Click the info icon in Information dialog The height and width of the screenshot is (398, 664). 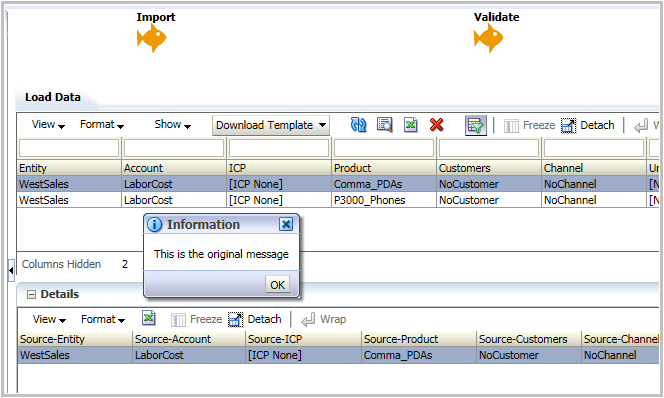(155, 224)
